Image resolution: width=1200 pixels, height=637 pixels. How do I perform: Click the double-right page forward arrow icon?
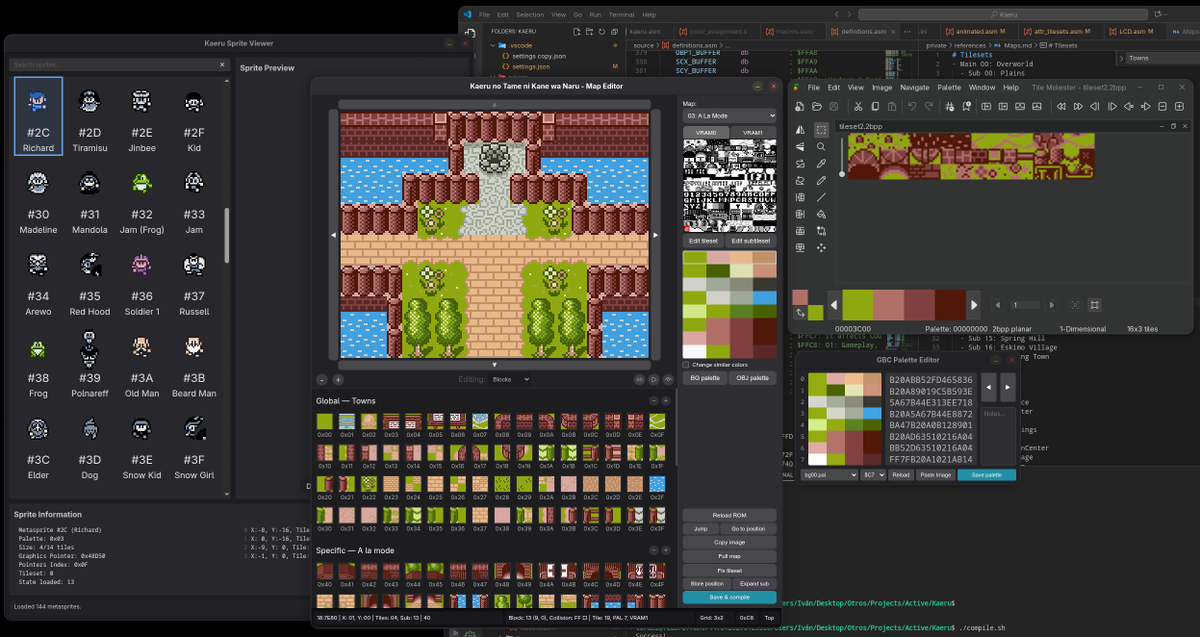point(1078,106)
